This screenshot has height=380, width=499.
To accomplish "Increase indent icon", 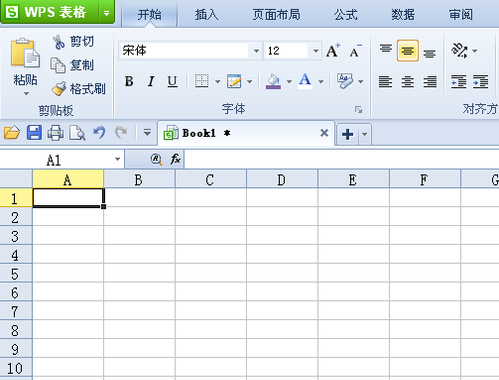I will (x=481, y=81).
